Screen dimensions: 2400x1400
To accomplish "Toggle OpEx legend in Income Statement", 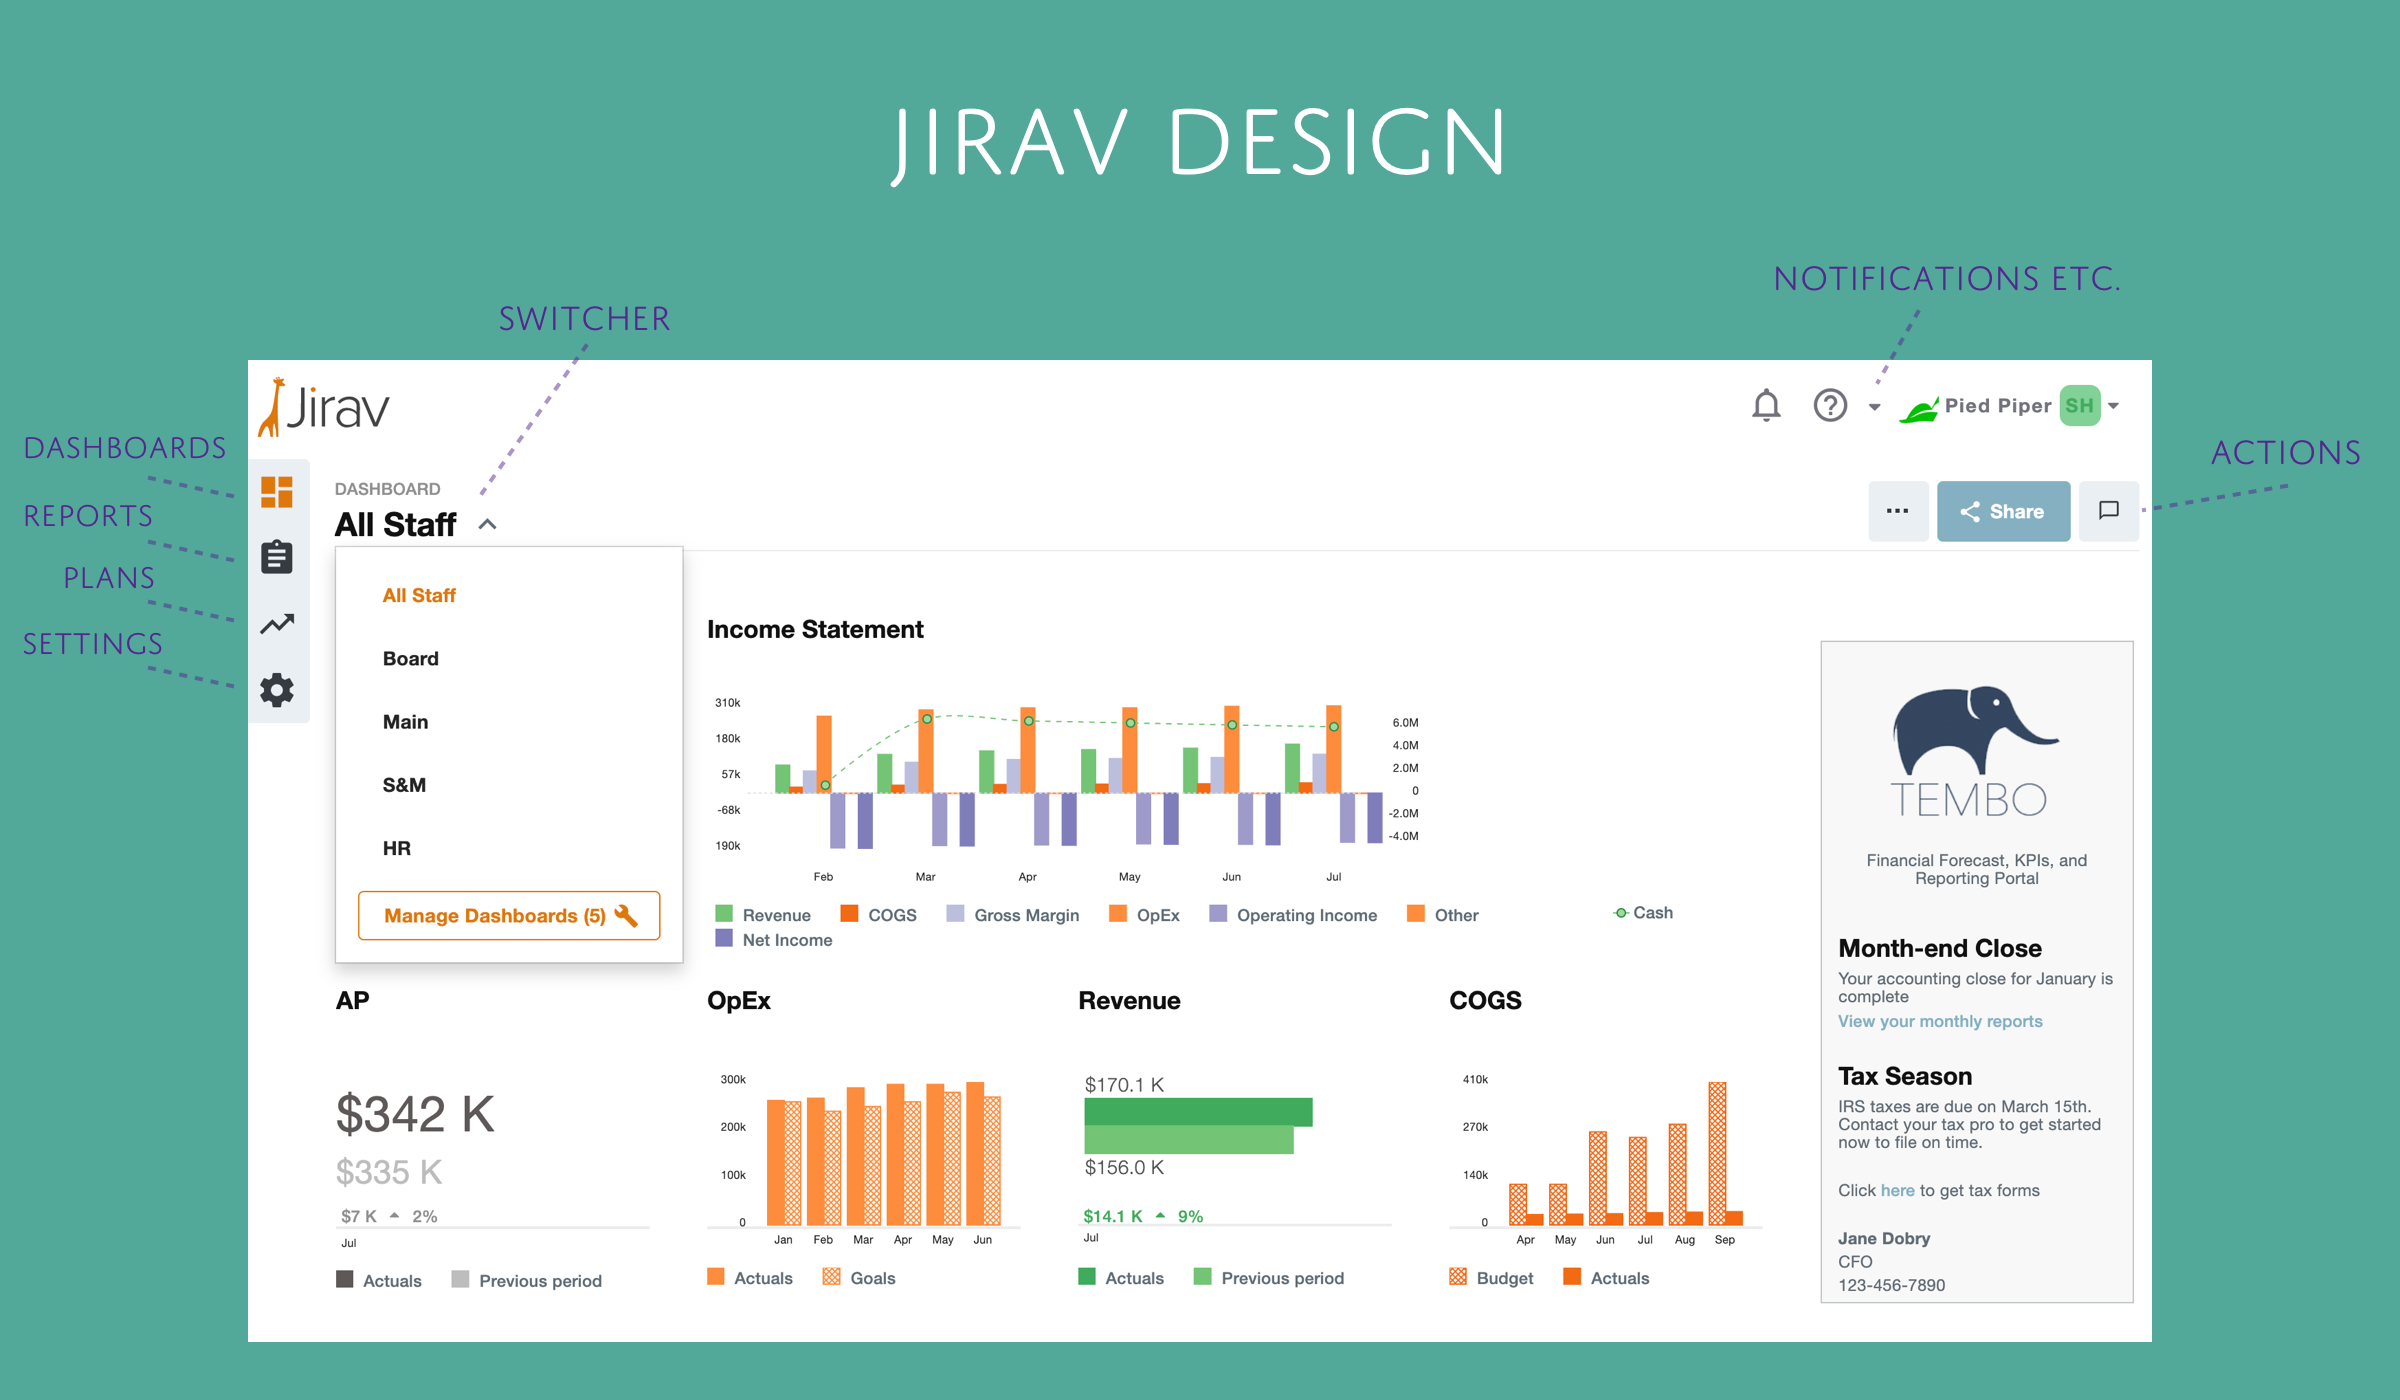I will 1144,914.
